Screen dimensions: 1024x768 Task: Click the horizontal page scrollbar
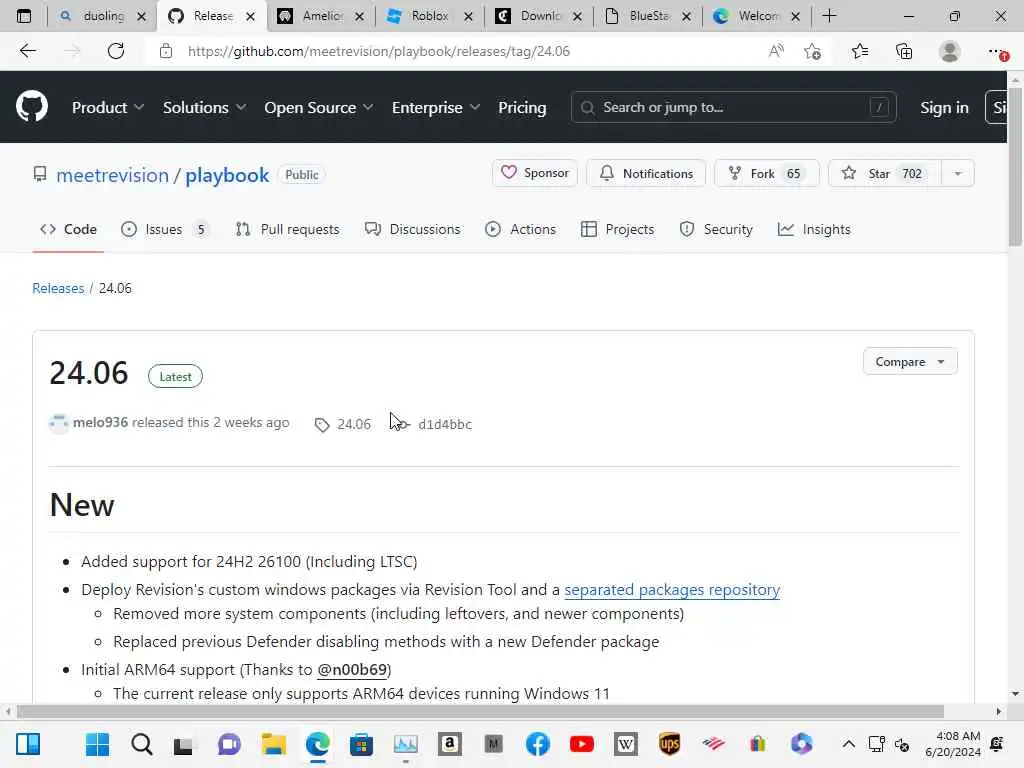point(480,711)
